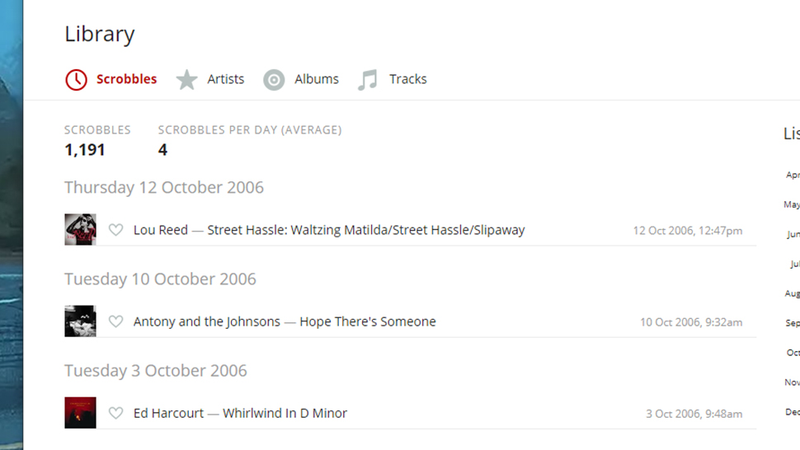Toggle heart for Whirlwind In D Minor

tap(116, 413)
